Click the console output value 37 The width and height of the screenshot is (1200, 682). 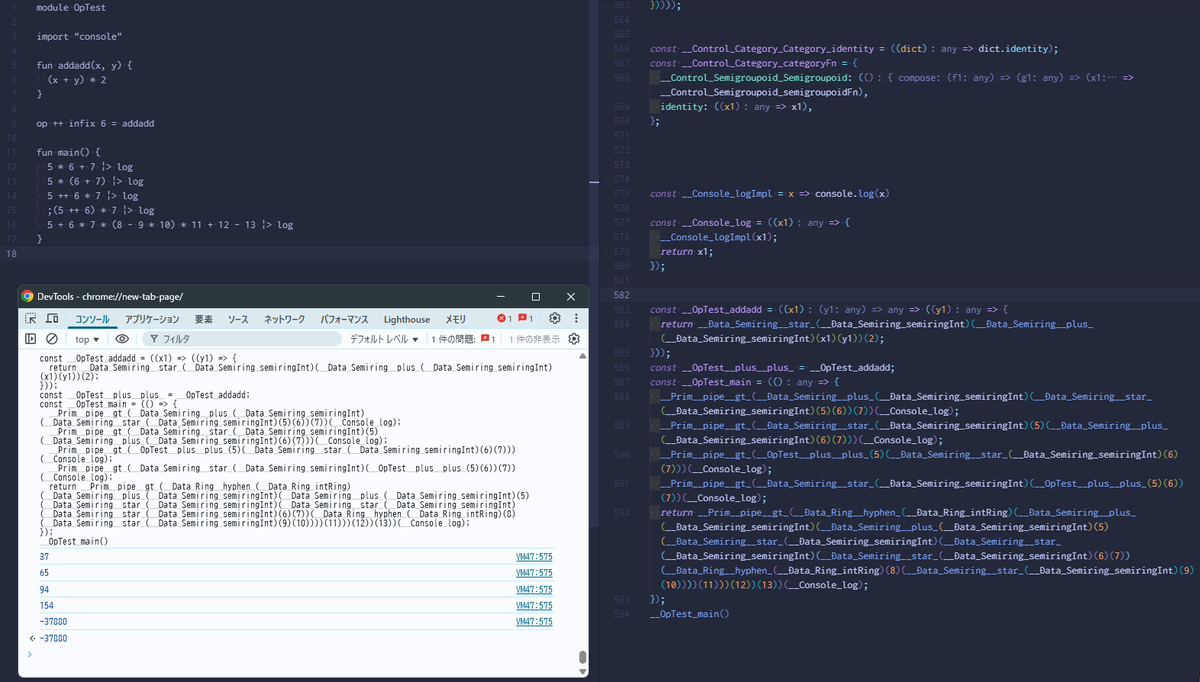tap(44, 556)
